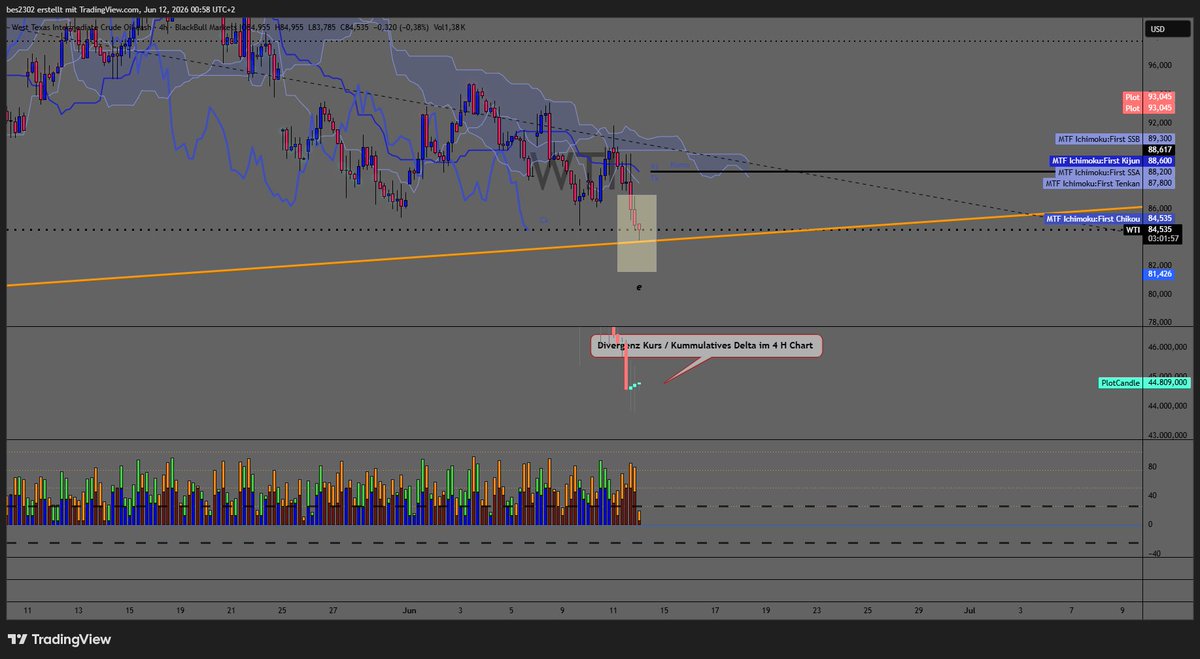Select the MTF Ichimoku:First SSA label

click(x=1115, y=171)
